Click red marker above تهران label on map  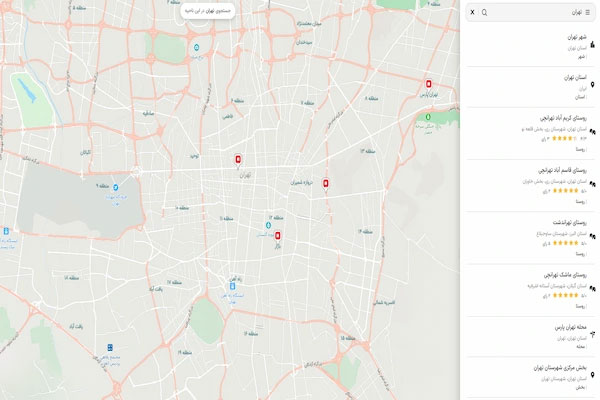238,160
